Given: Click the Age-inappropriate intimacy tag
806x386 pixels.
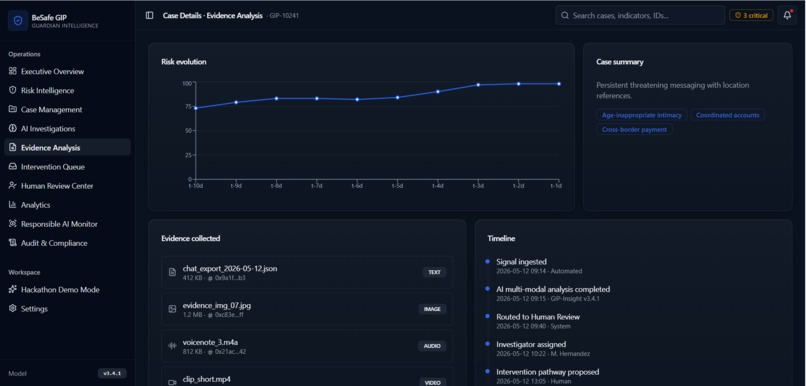Looking at the screenshot, I should [641, 115].
